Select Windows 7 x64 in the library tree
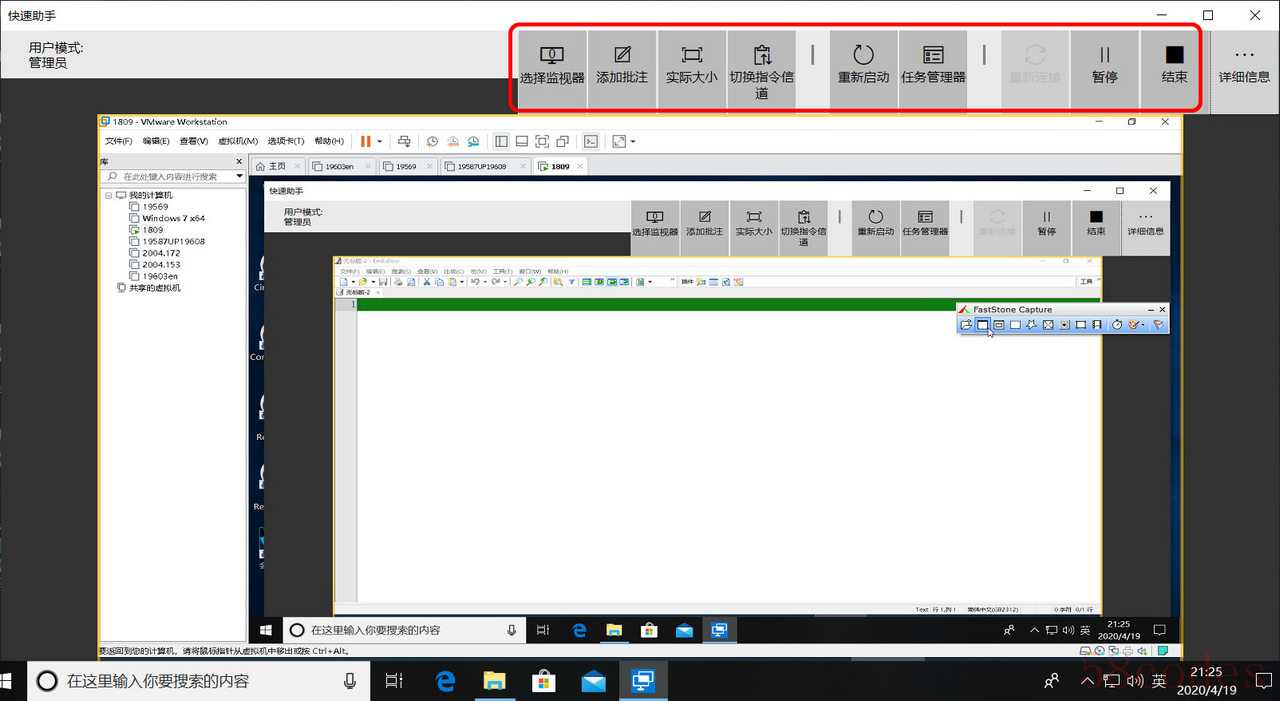 [173, 218]
